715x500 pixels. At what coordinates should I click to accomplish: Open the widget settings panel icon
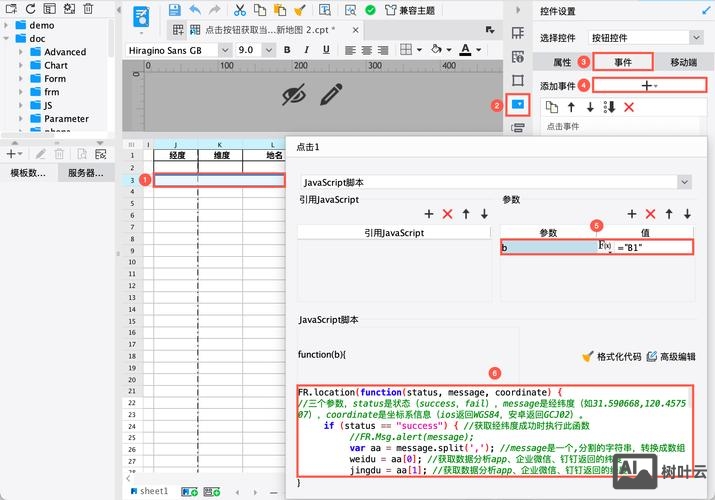click(x=518, y=103)
